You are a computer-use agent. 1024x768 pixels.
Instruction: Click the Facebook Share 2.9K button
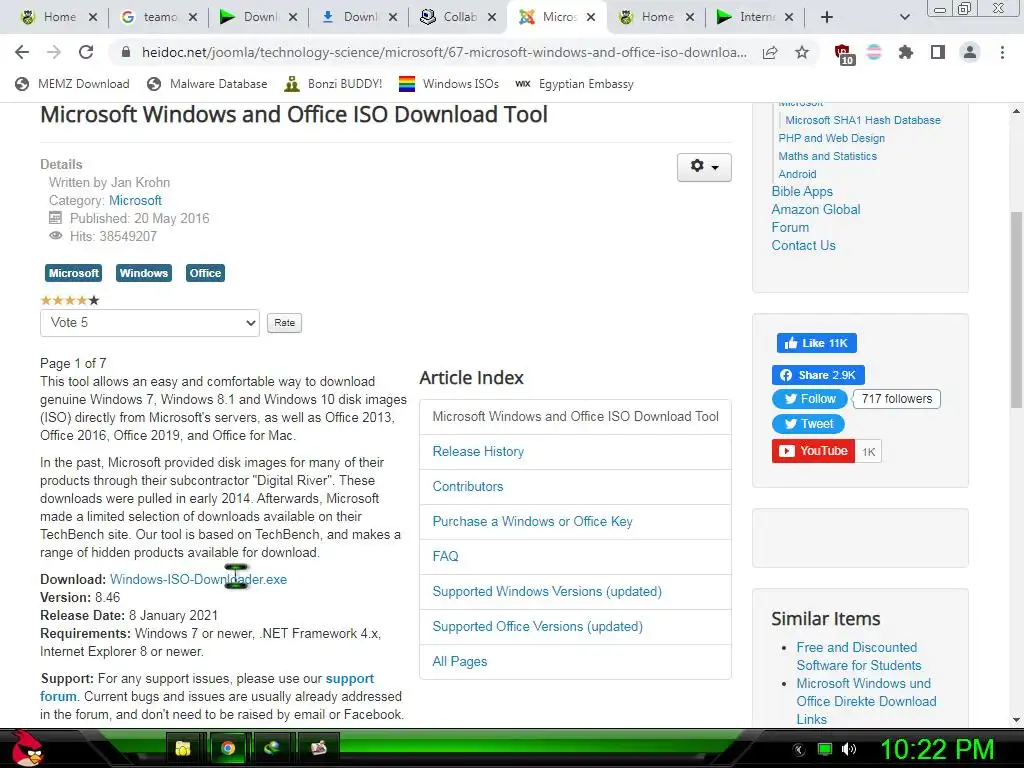point(818,375)
